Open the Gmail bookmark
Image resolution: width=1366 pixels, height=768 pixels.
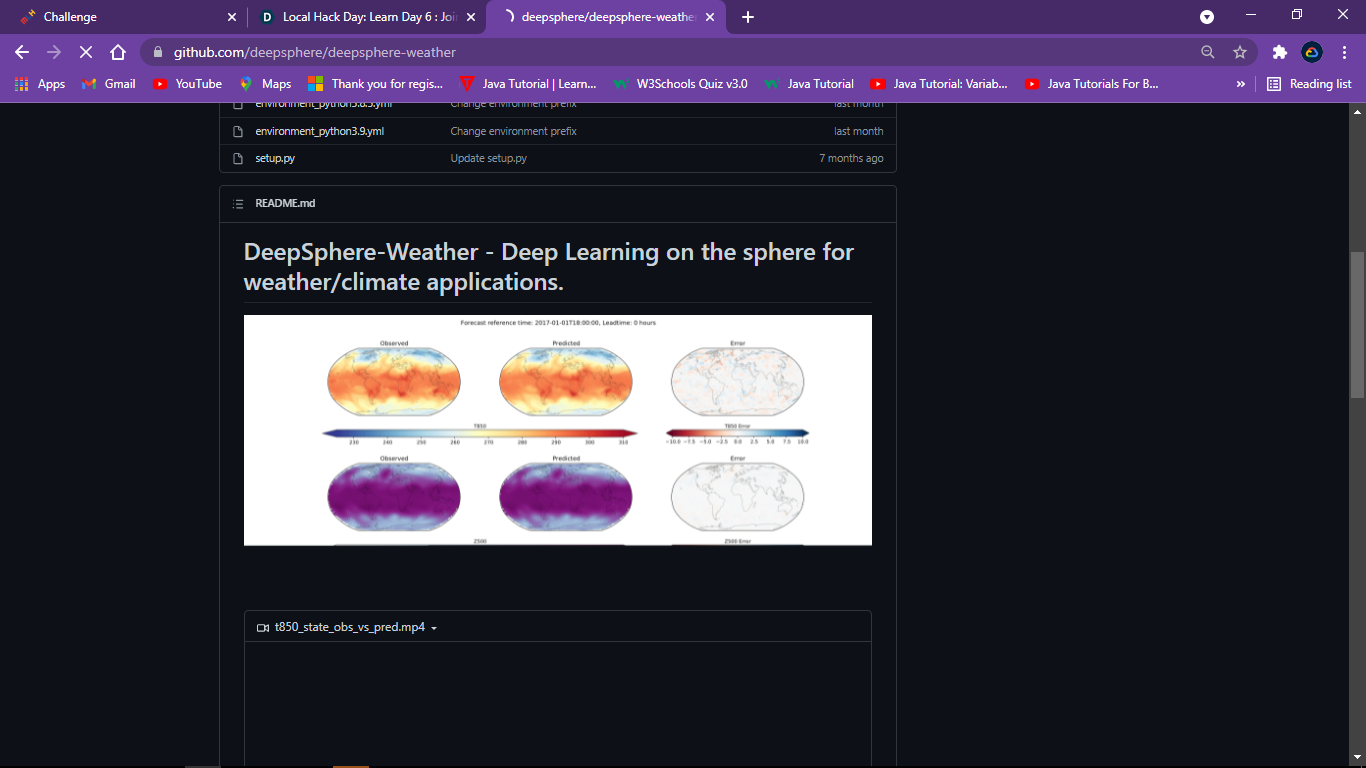click(109, 84)
